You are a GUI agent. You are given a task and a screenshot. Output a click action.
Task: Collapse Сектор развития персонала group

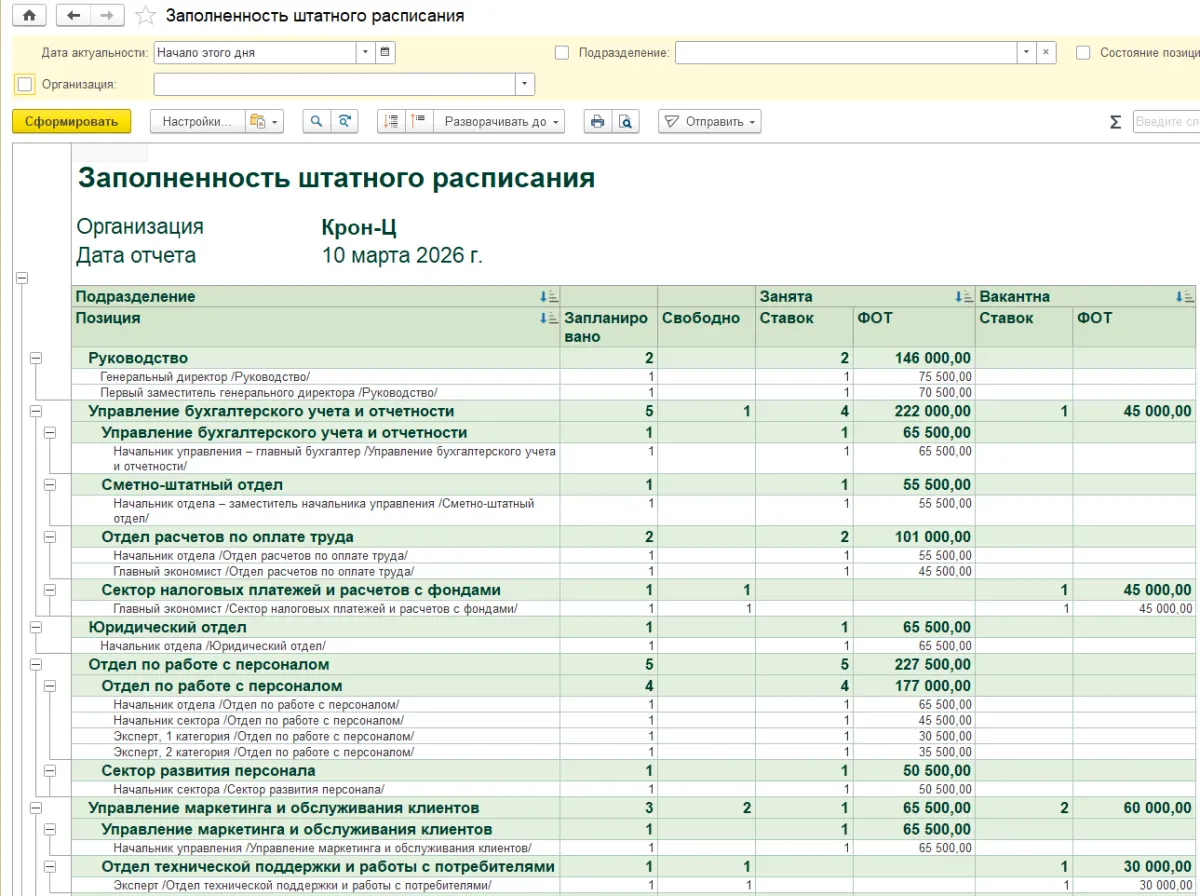click(x=50, y=770)
